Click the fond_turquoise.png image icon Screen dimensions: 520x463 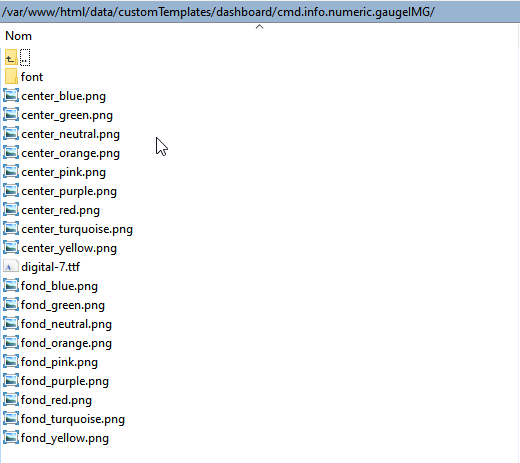tap(11, 419)
